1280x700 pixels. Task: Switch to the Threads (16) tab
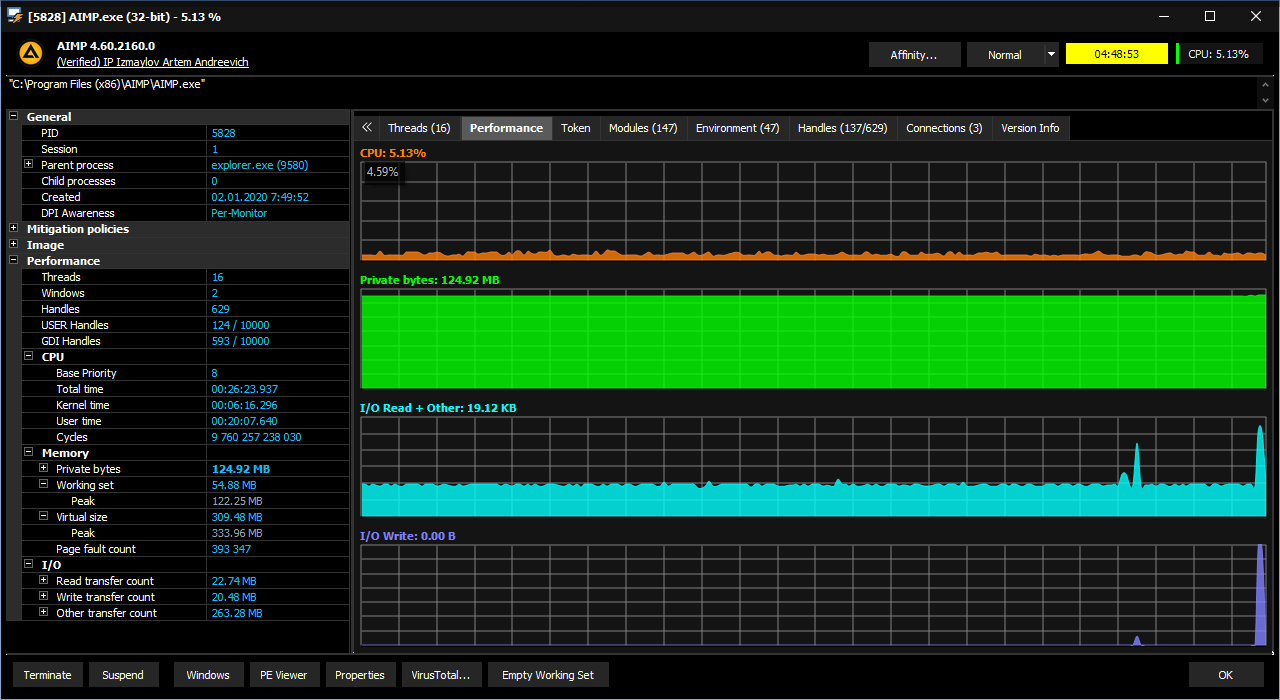(x=419, y=128)
